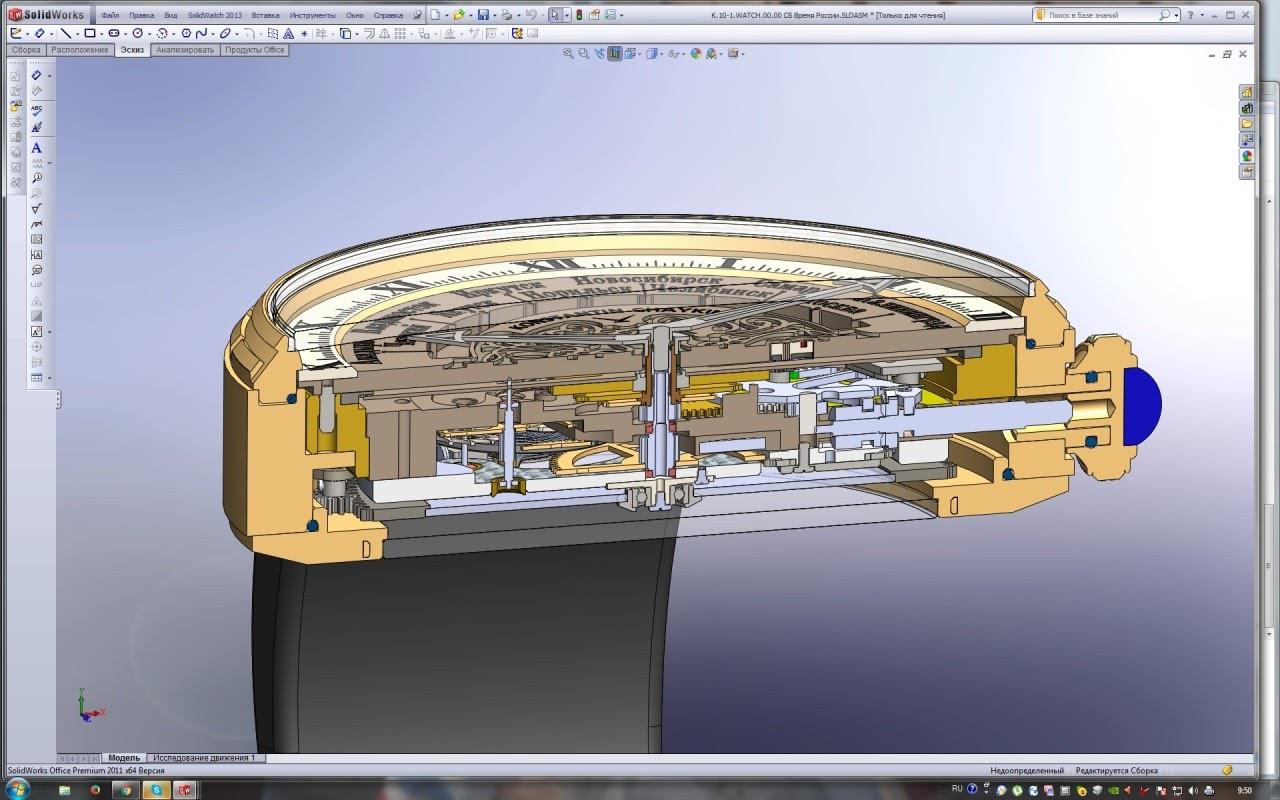Screen dimensions: 1280x800
Task: Open the Вид menu
Action: 171,15
